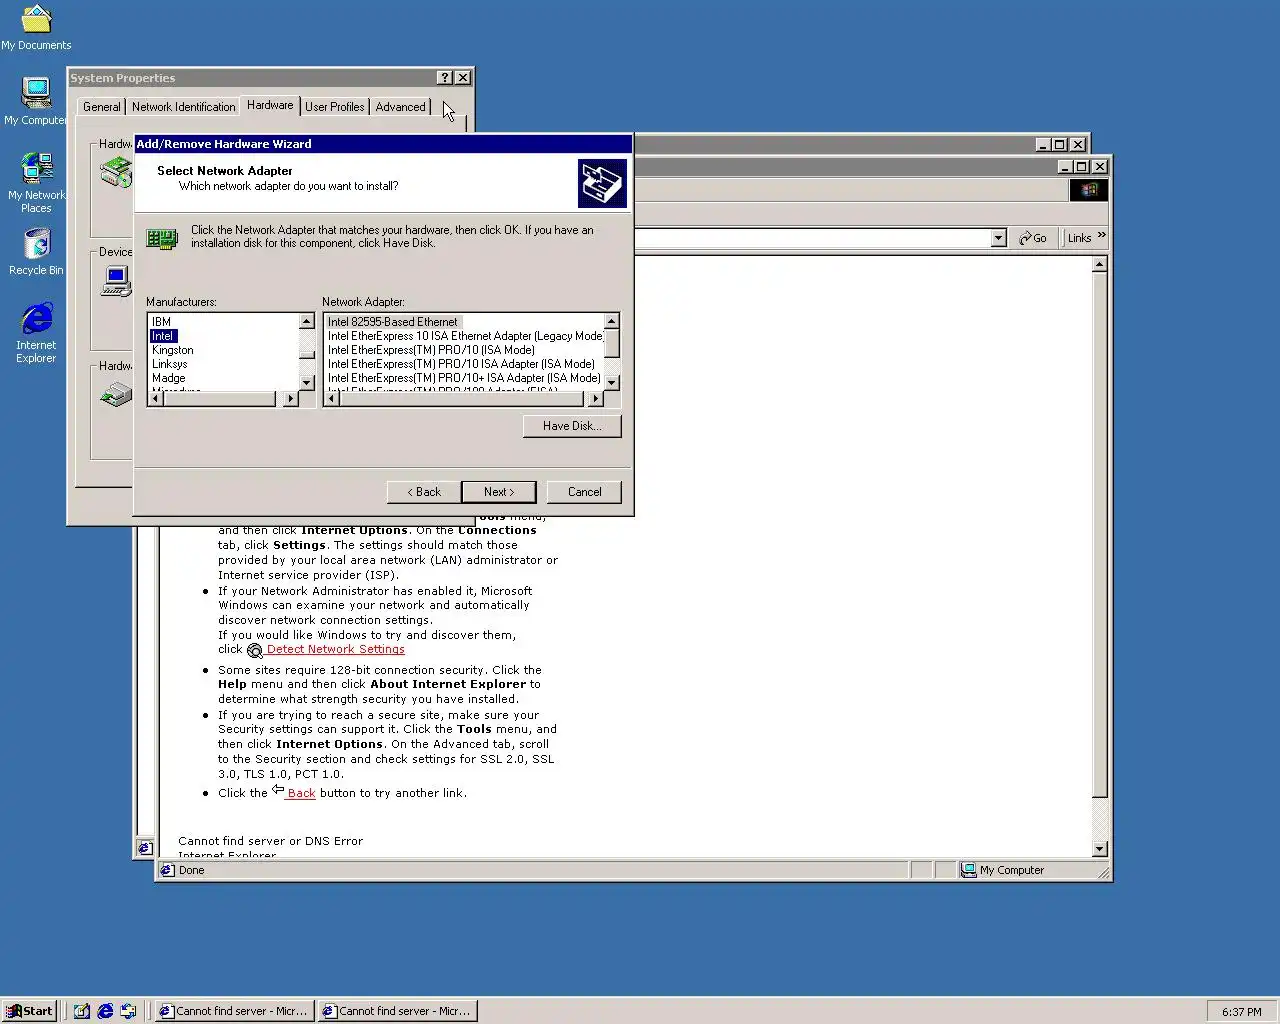This screenshot has height=1024, width=1280.
Task: Click Manufacturers list scroll down arrow
Action: point(307,383)
